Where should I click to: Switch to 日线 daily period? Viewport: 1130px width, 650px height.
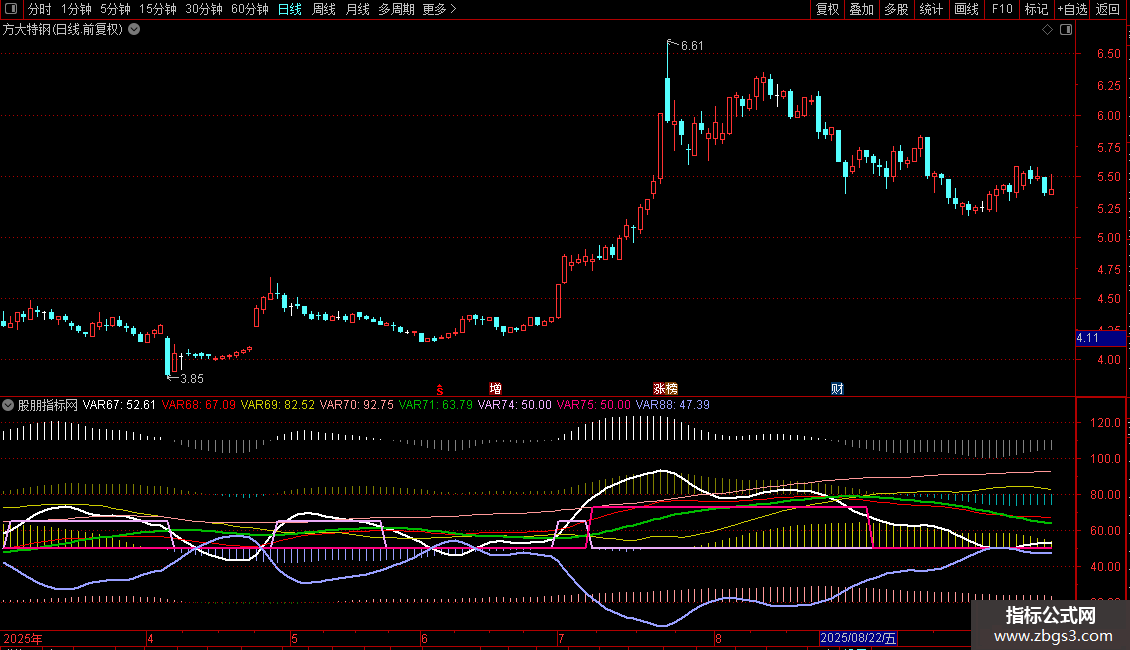290,9
